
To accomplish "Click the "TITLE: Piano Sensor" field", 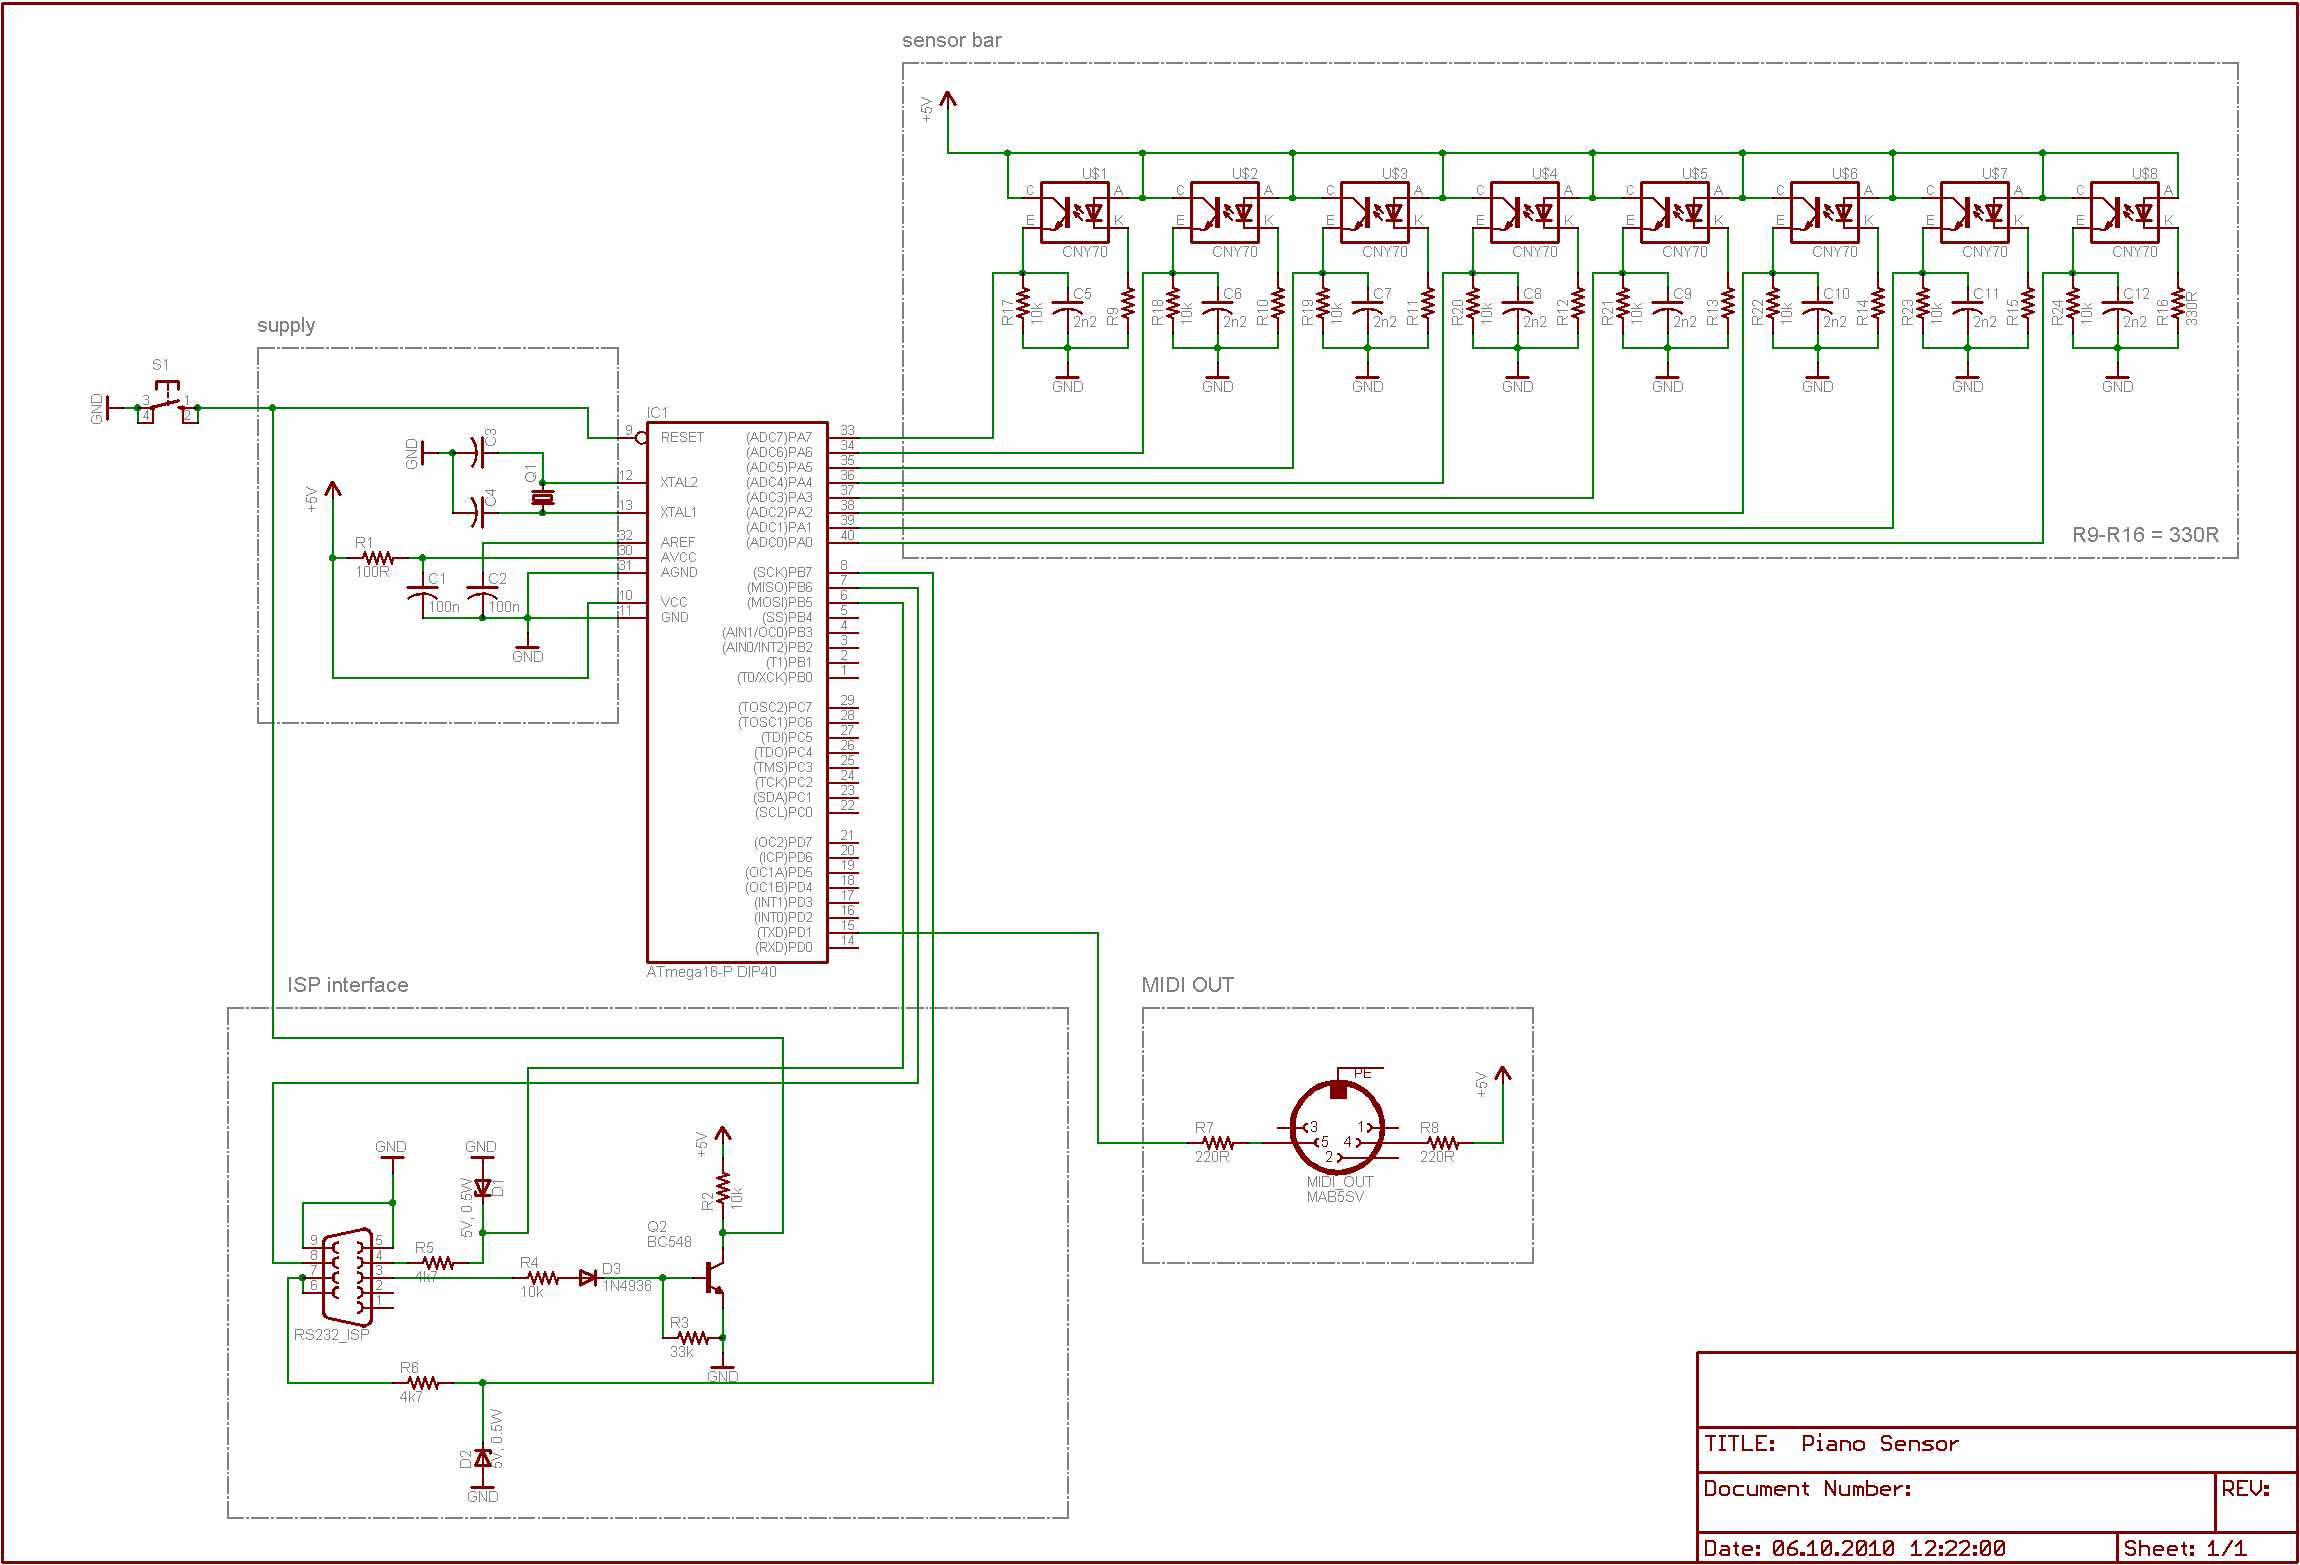I will [1996, 1449].
